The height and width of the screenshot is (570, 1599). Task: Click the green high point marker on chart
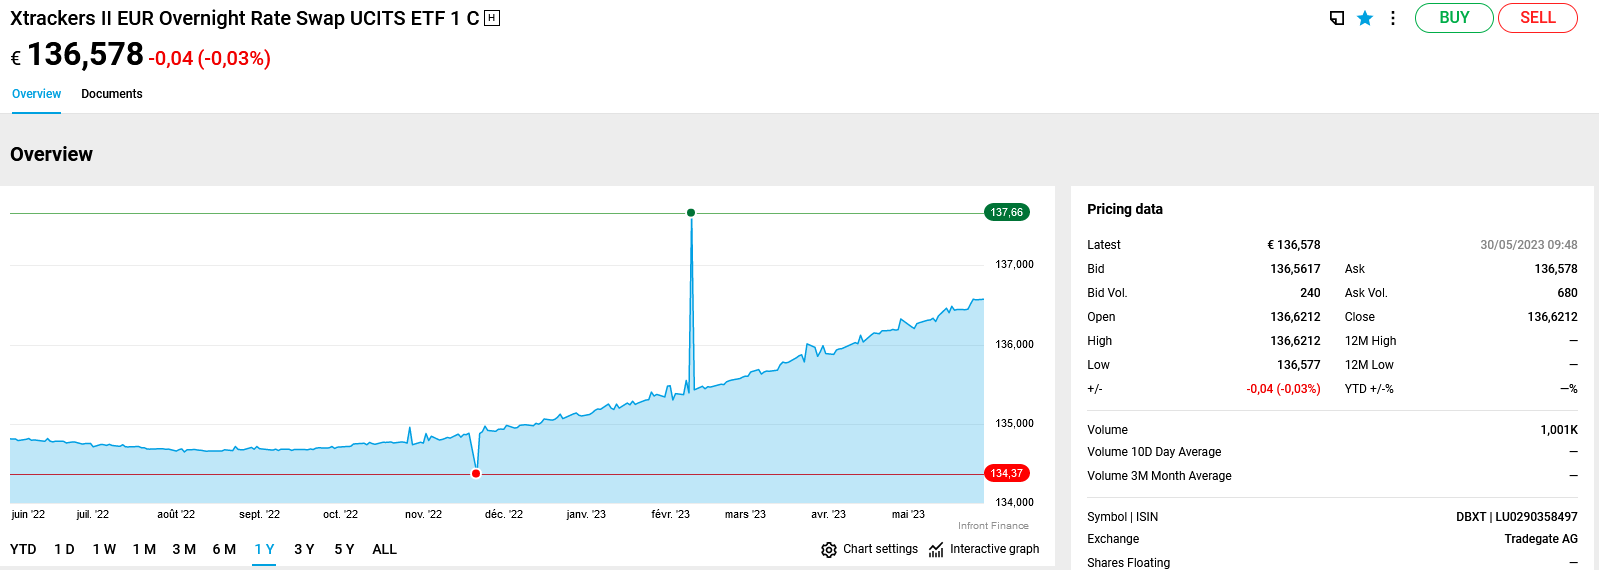click(x=691, y=213)
